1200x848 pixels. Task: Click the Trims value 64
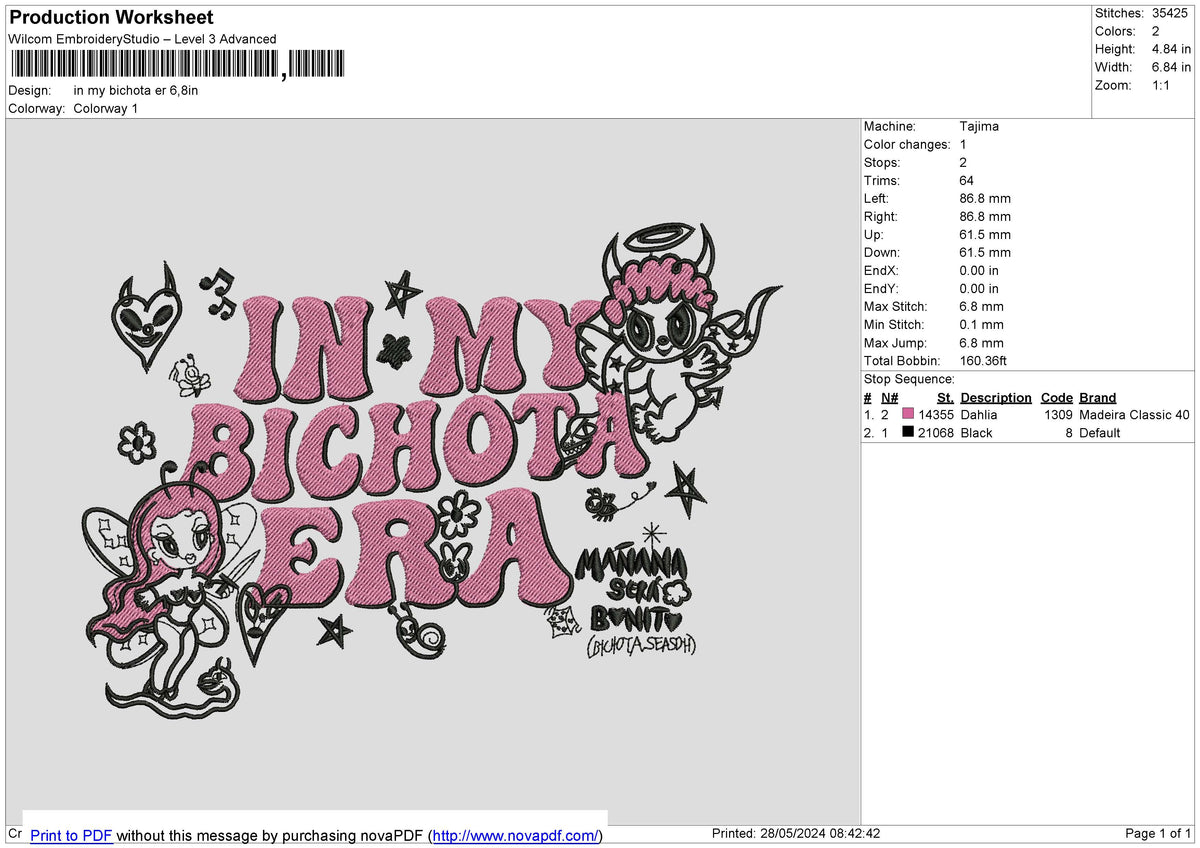(x=966, y=180)
